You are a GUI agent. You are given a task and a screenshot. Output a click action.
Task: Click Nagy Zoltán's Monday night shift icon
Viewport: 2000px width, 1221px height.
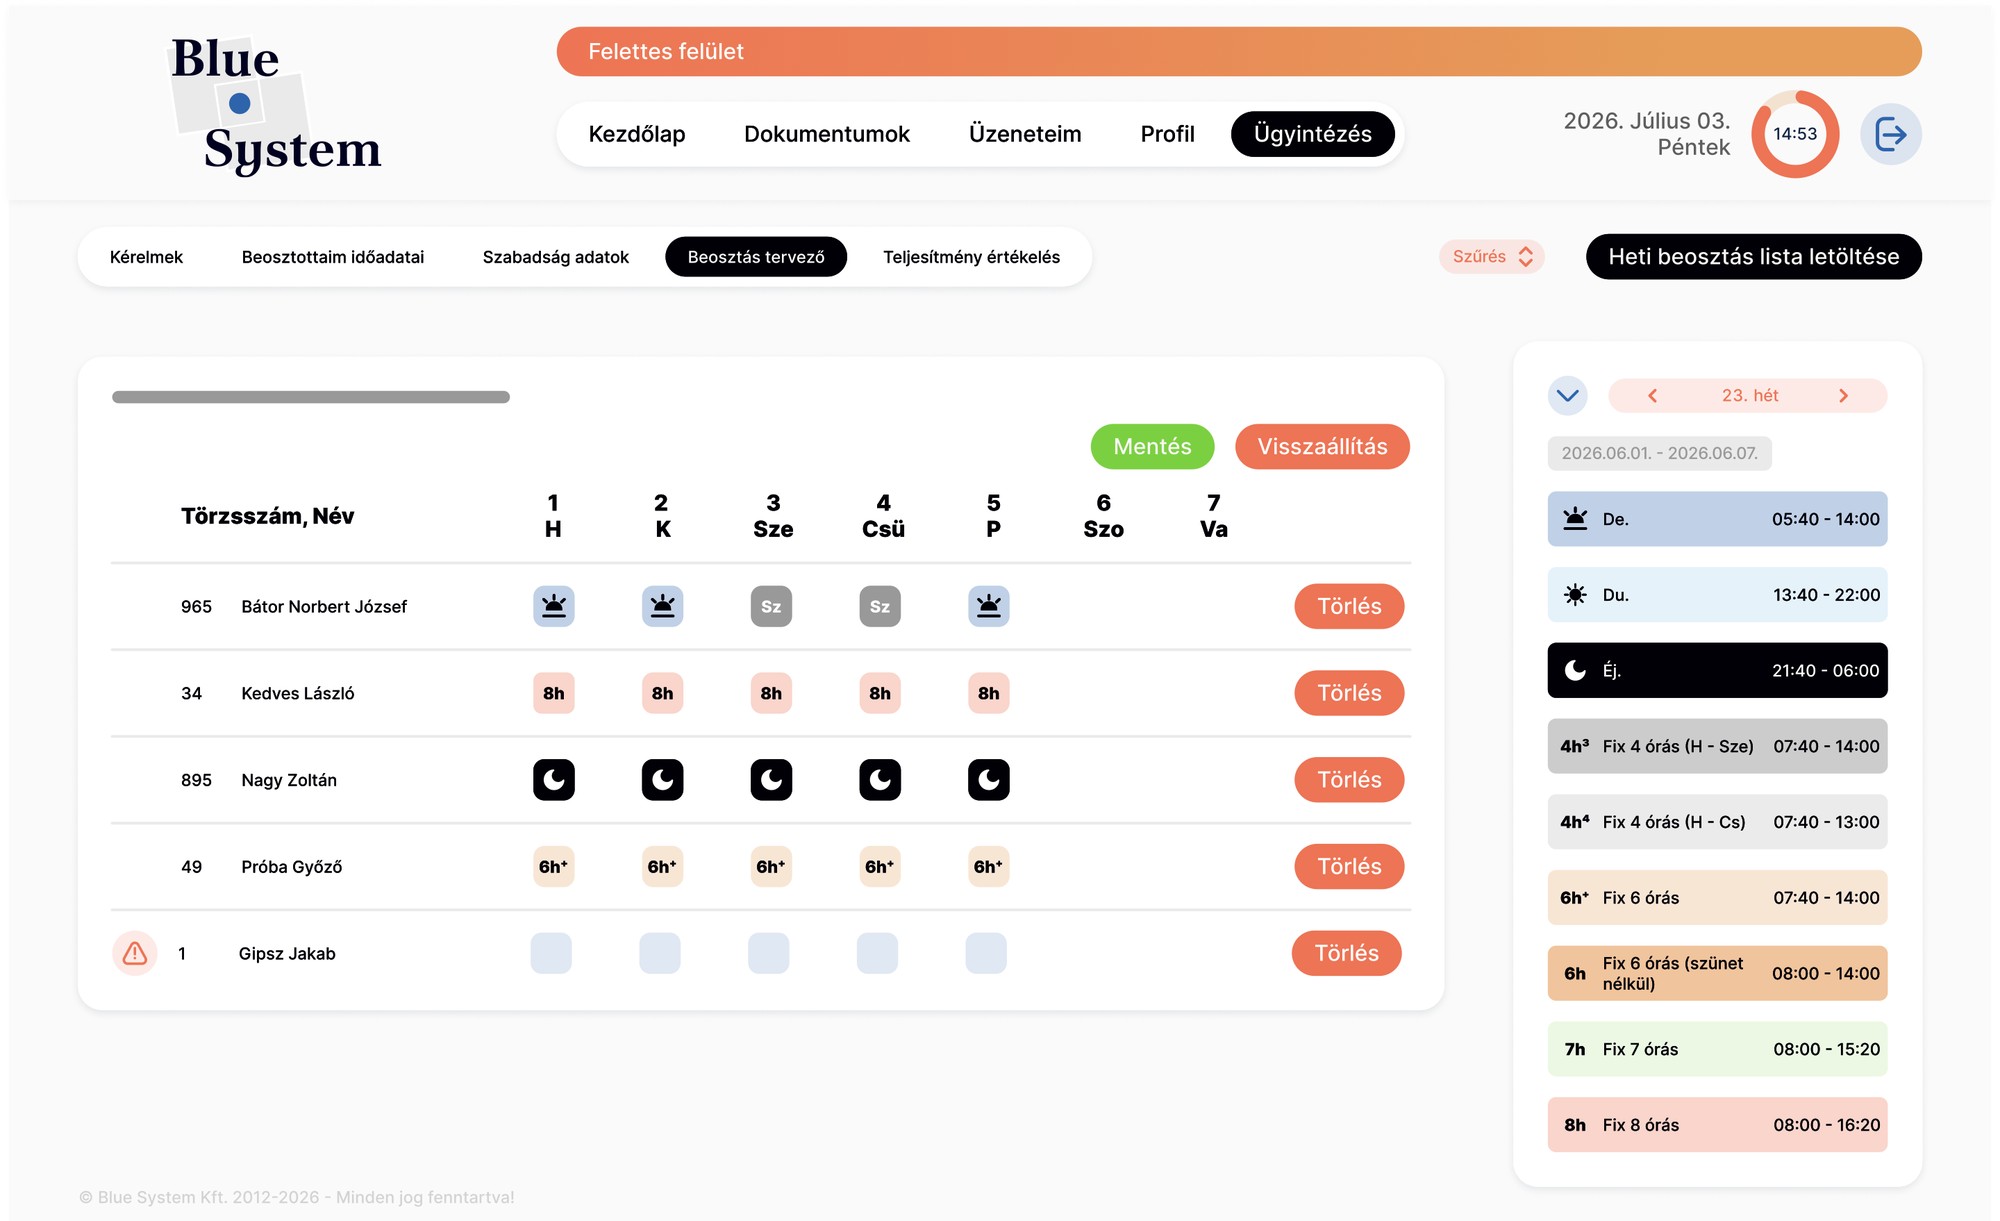pos(553,780)
